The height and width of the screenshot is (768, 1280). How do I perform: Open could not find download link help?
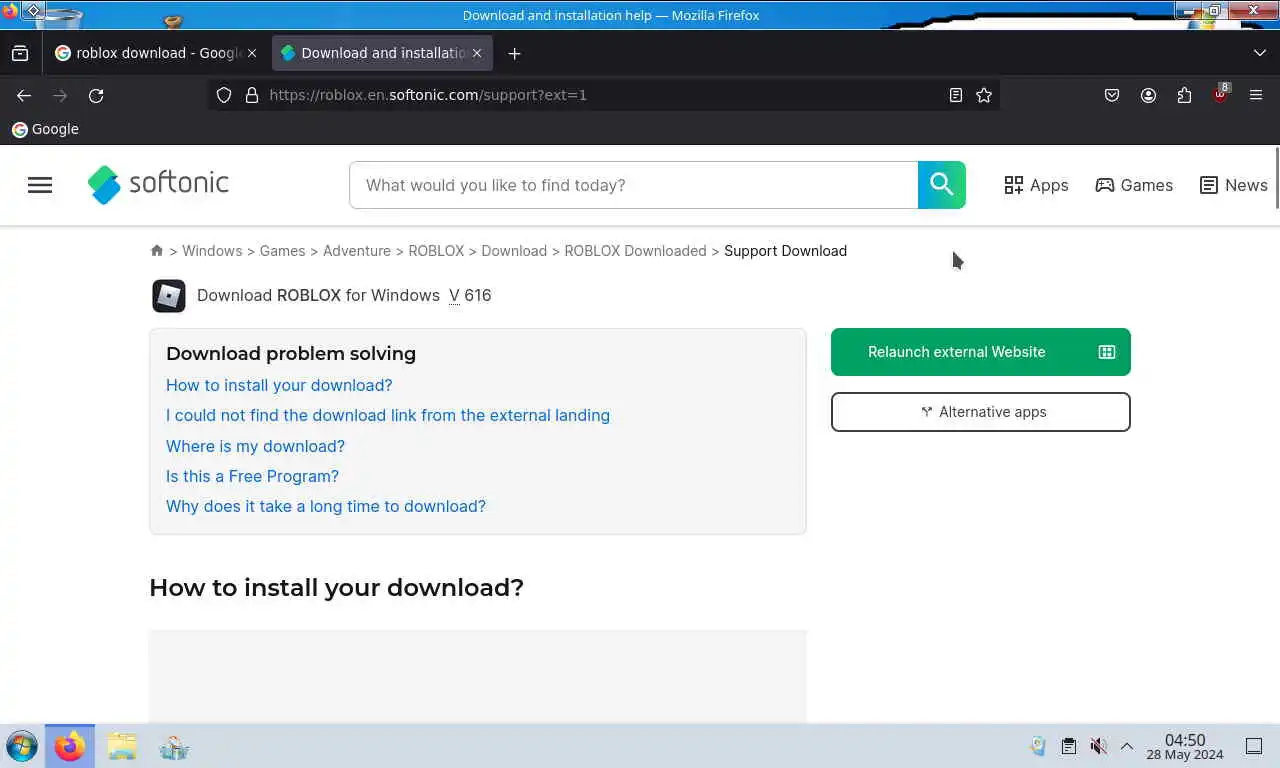point(388,415)
